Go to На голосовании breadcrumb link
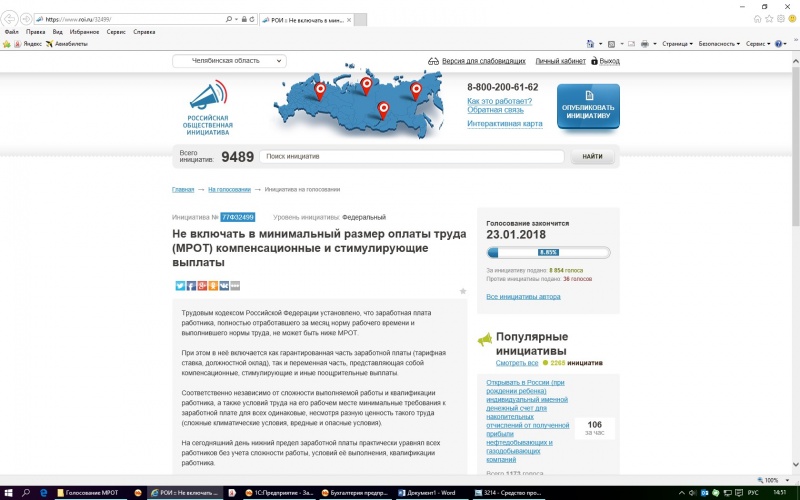 tap(229, 189)
